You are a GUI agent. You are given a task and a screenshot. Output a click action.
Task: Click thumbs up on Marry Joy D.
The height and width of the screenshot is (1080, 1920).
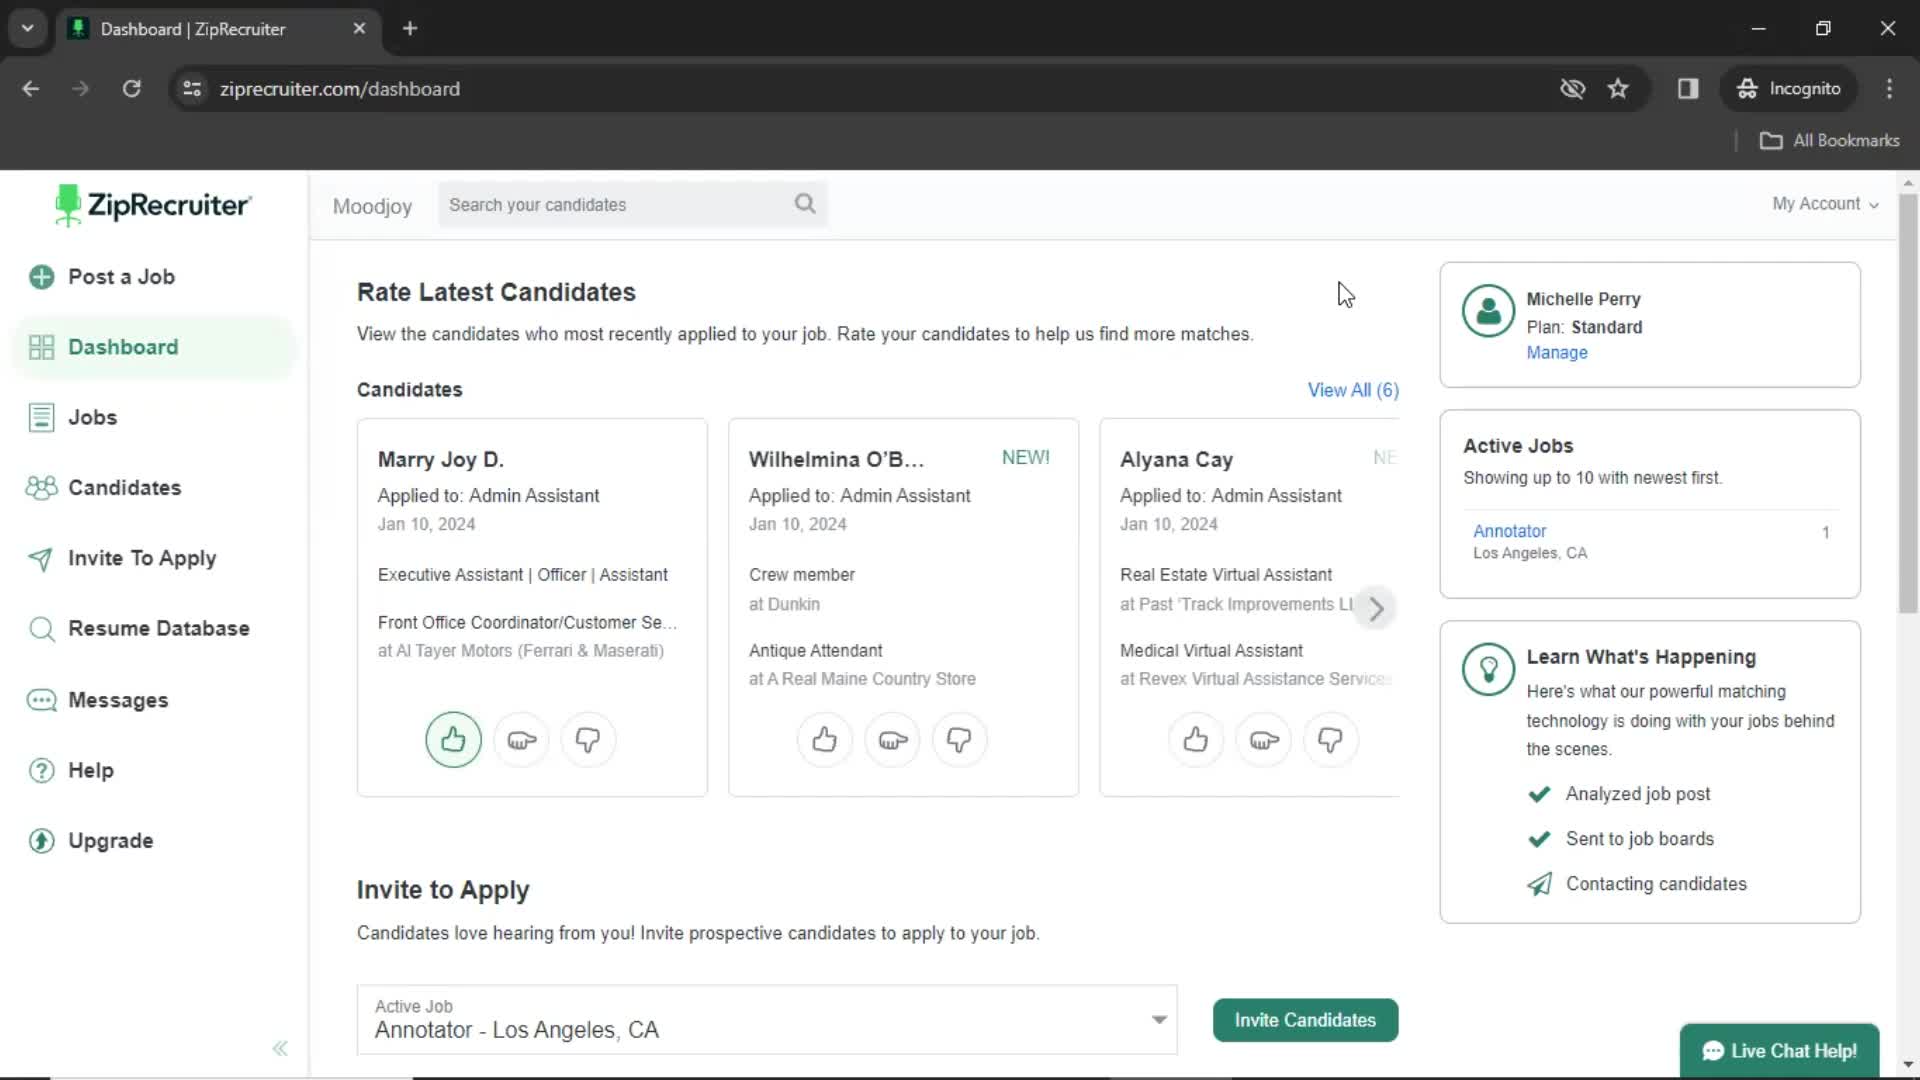pos(454,738)
